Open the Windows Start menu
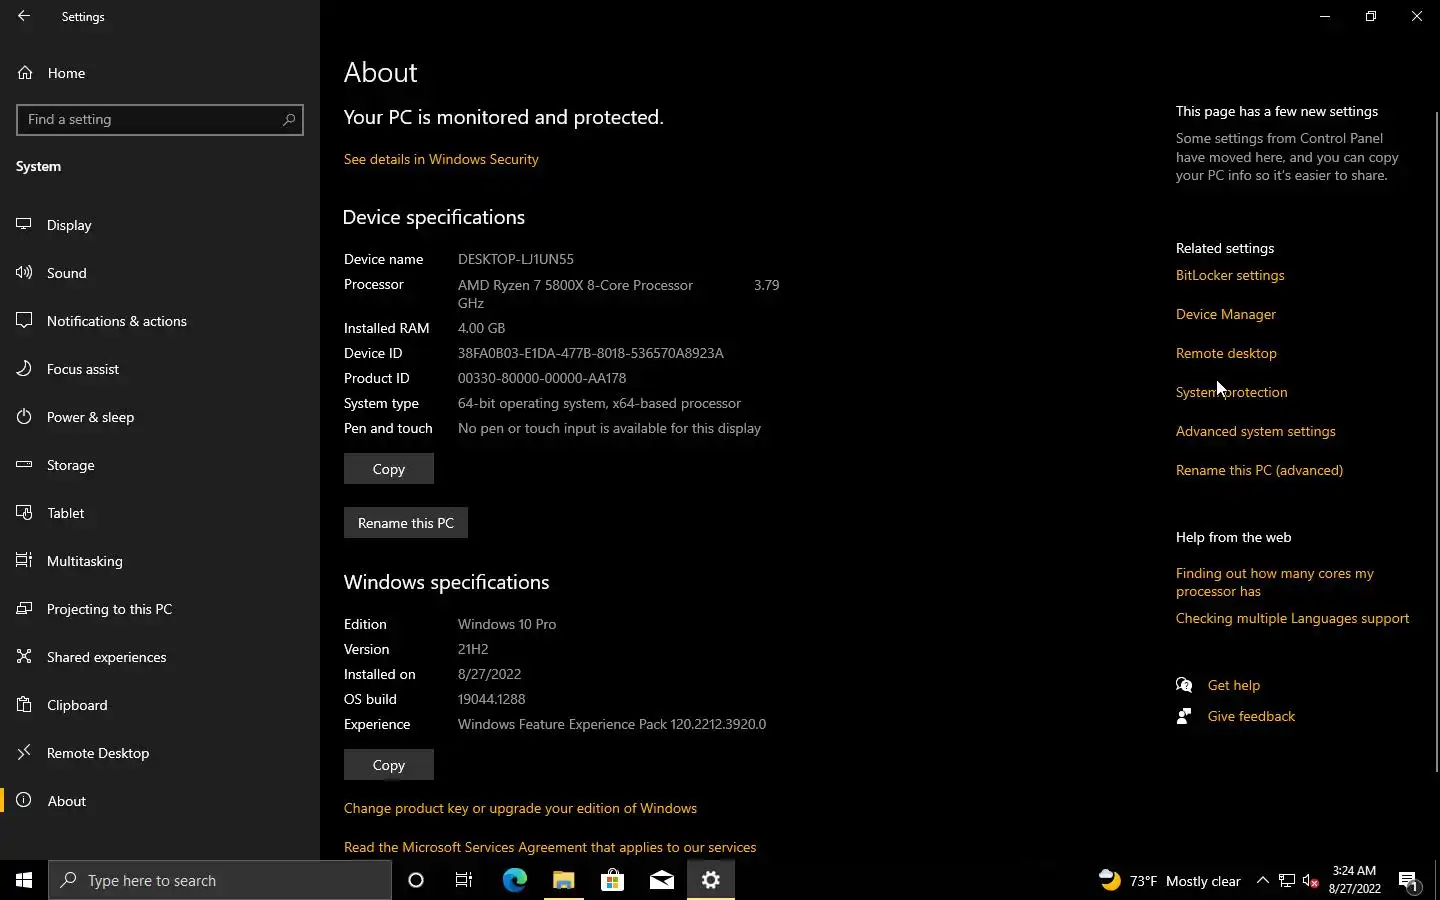Screen dimensions: 1440x900 coord(24,880)
